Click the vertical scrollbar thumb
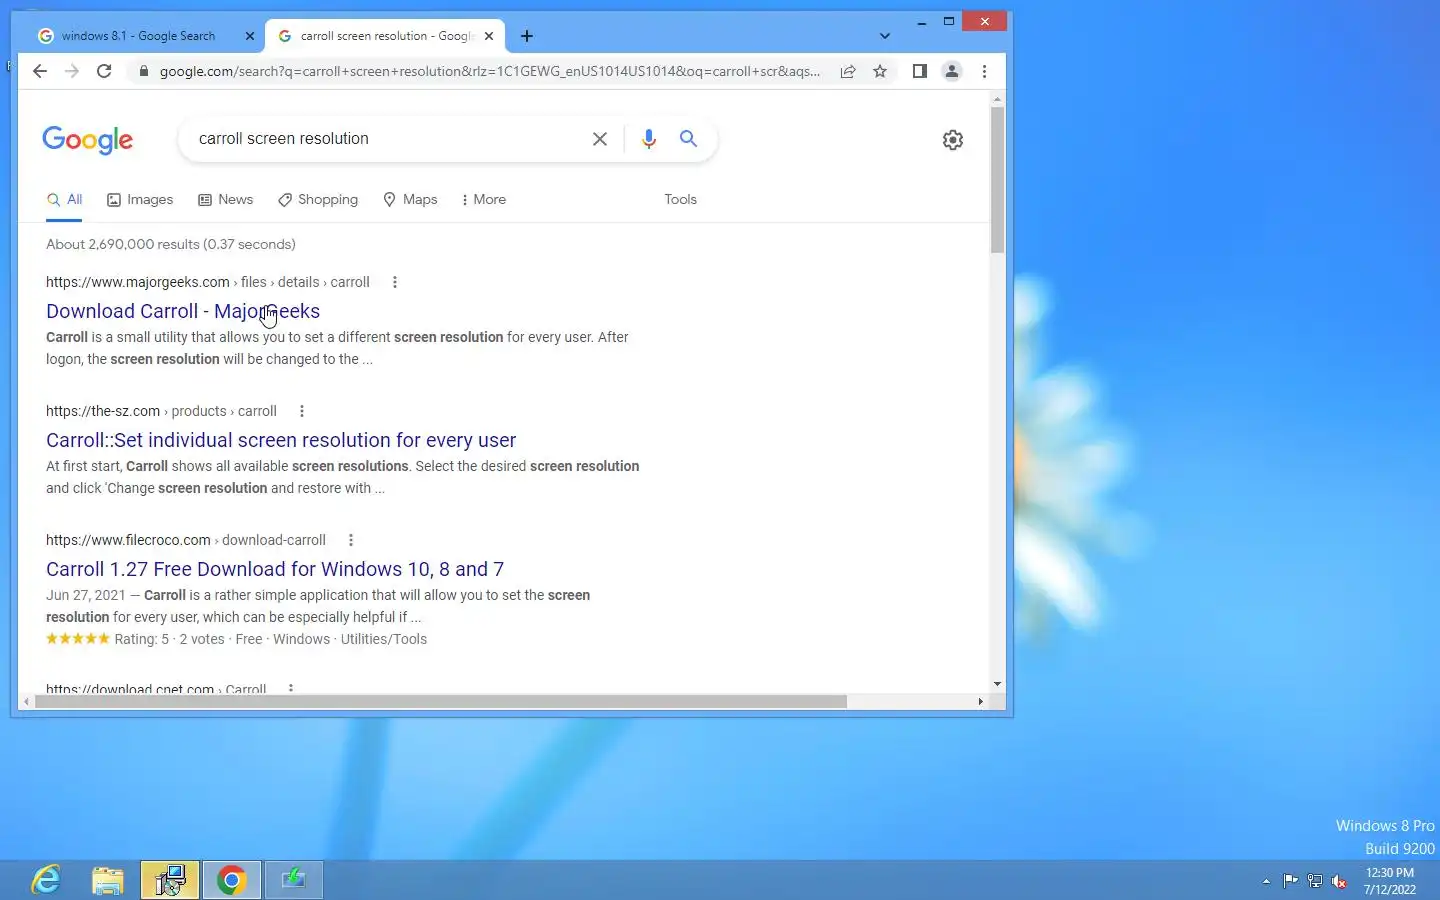The width and height of the screenshot is (1440, 900). 997,179
